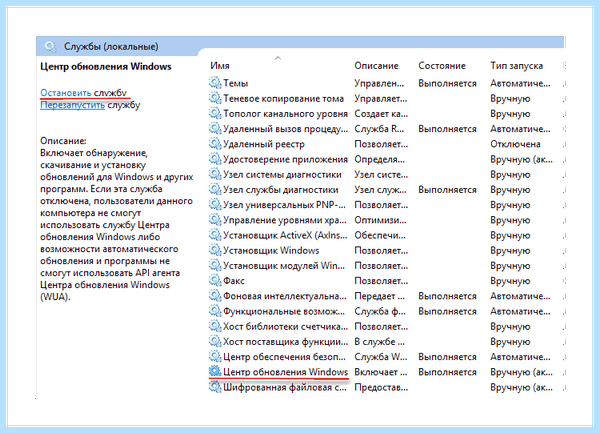Select Удостоверение приложения service
600x433 pixels.
point(285,159)
